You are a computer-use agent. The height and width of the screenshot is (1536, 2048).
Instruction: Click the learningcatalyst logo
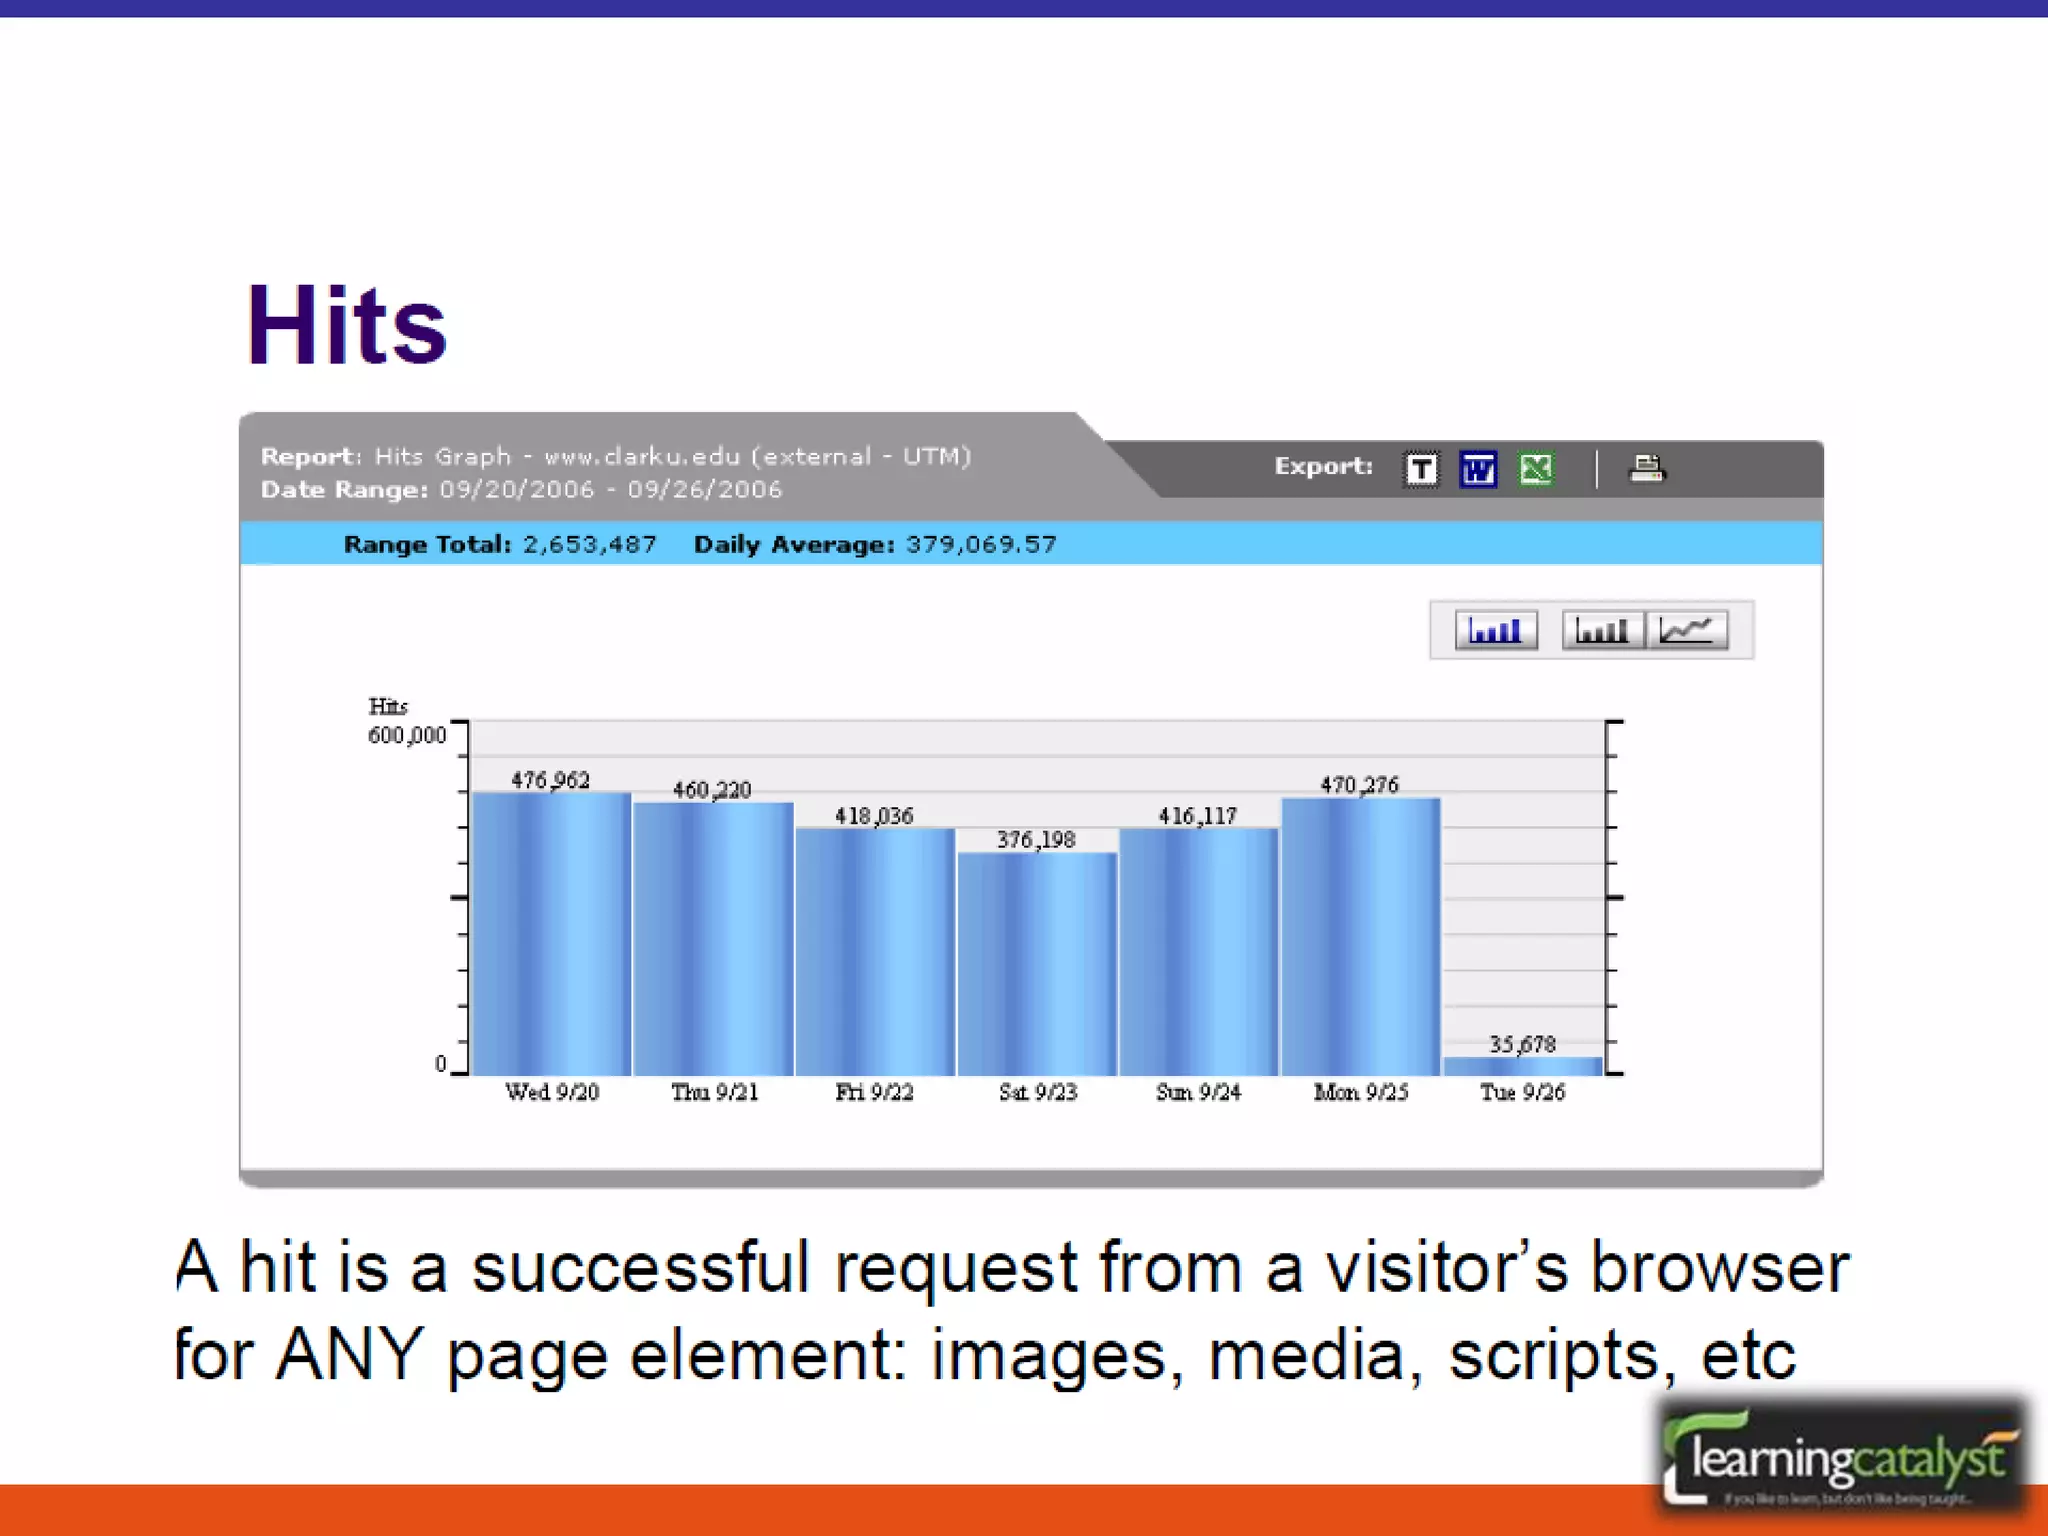click(x=1845, y=1460)
